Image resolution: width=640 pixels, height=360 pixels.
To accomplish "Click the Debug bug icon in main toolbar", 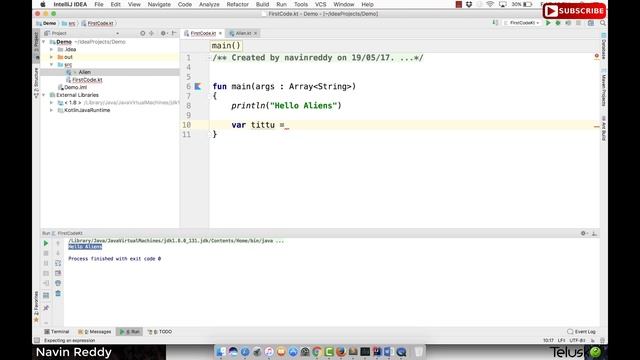I will pos(558,23).
